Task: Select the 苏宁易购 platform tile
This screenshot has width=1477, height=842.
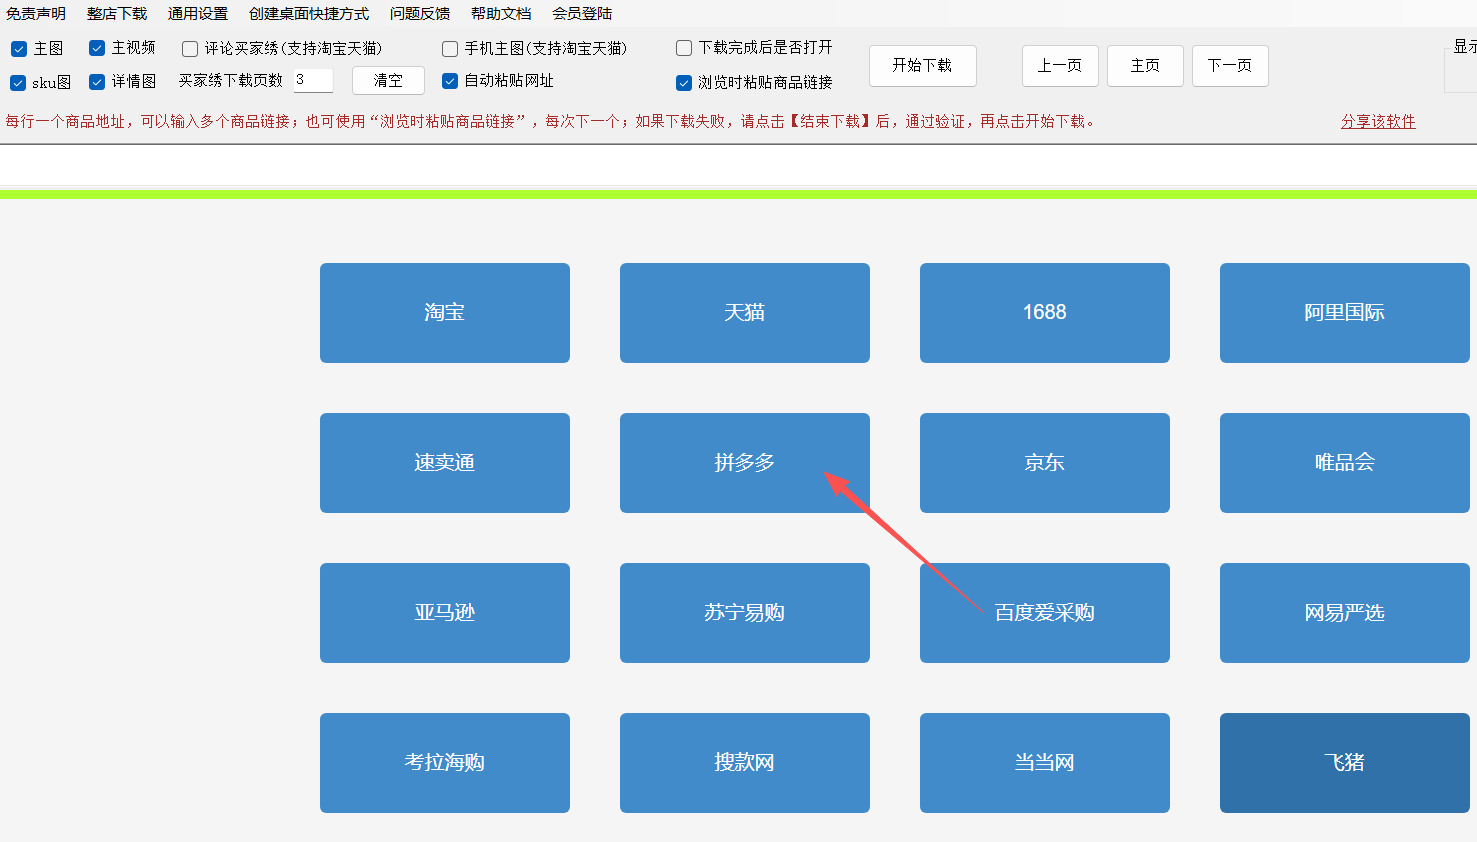Action: pos(745,613)
